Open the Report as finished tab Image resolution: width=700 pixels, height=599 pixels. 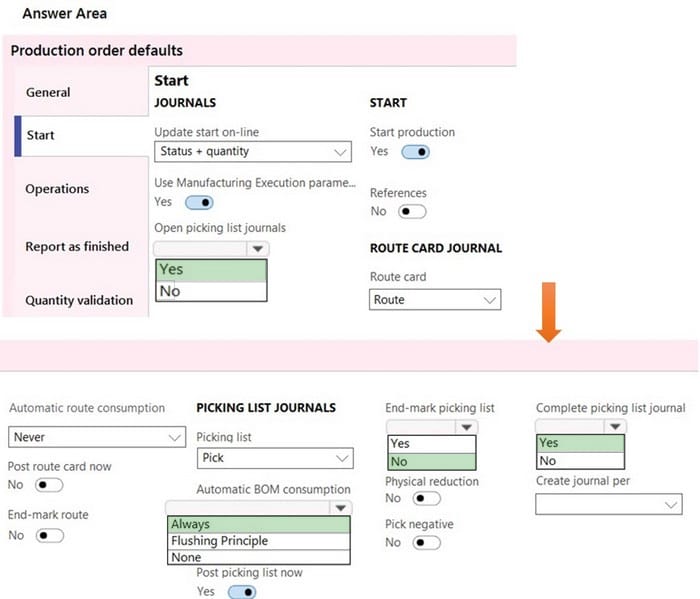click(x=77, y=246)
